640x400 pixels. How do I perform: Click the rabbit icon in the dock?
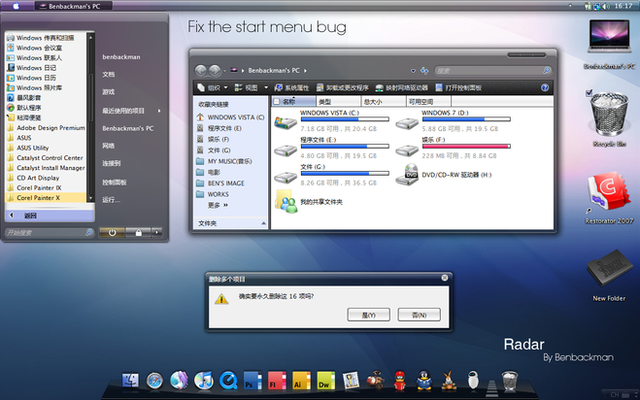click(449, 380)
